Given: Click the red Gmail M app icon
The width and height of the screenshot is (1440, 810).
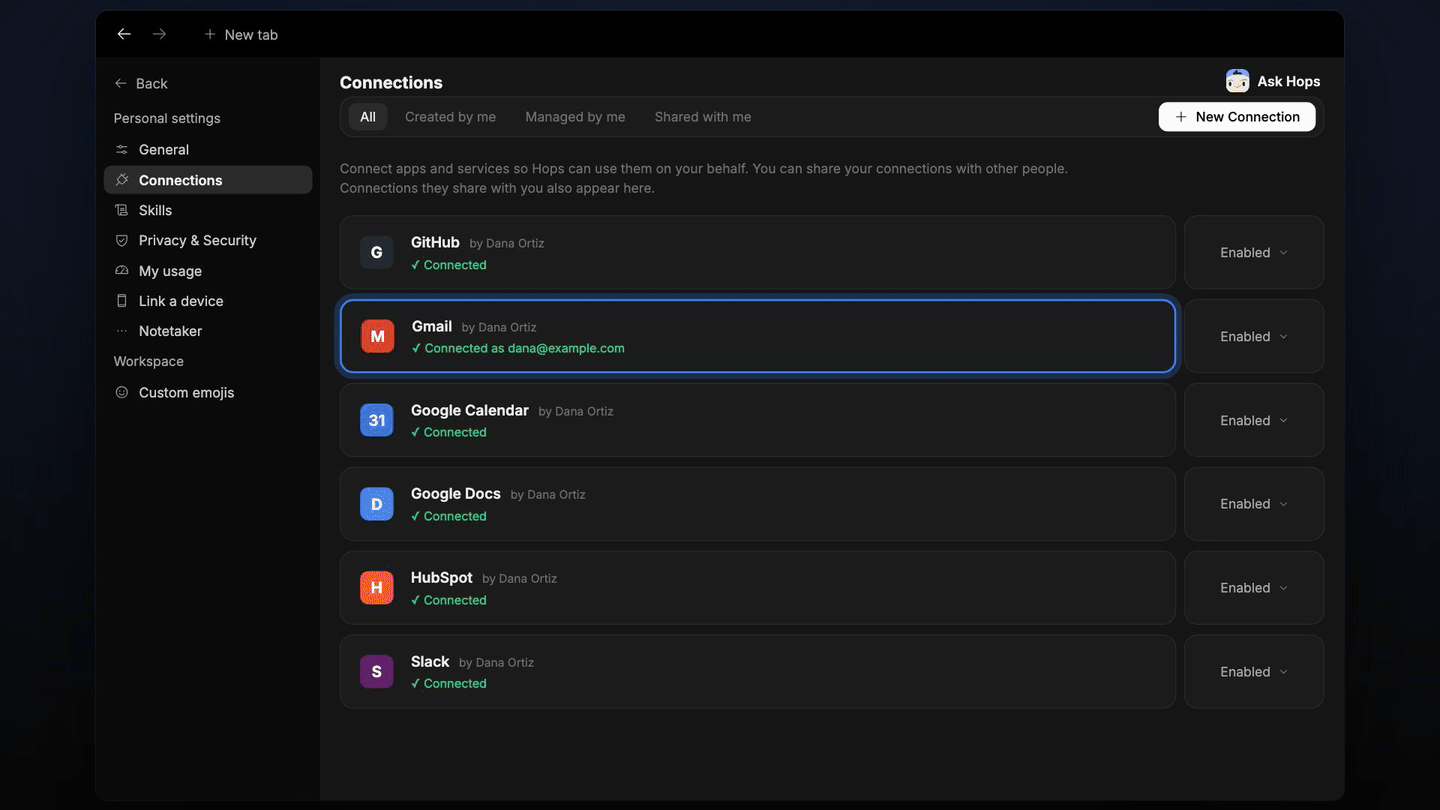Looking at the screenshot, I should tap(377, 337).
